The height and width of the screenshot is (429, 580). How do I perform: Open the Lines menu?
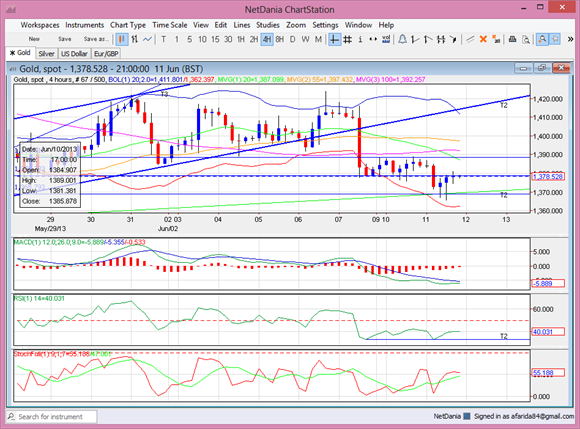242,25
